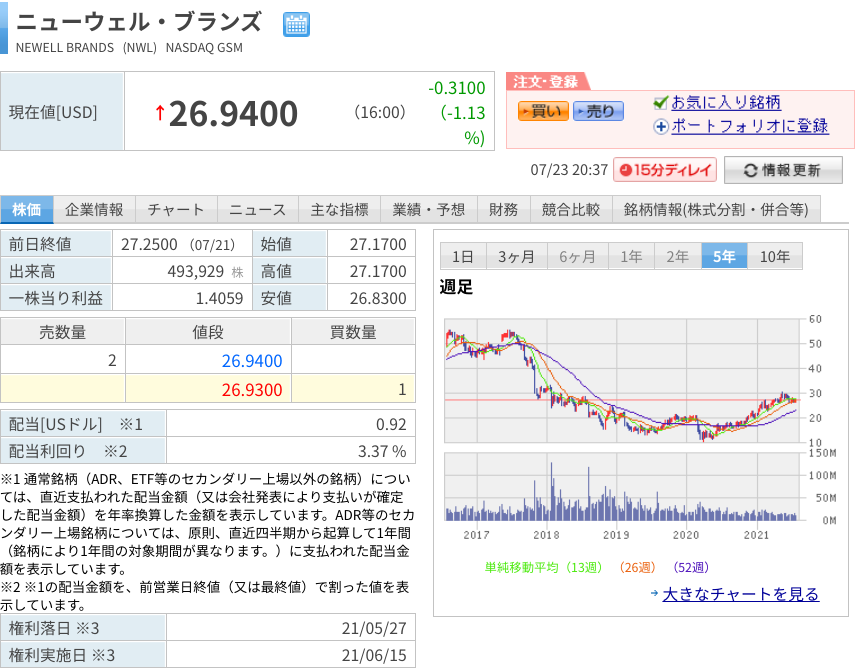Open 銘柄情報(株式分割・併合等) tab
The width and height of the screenshot is (857, 671).
716,209
